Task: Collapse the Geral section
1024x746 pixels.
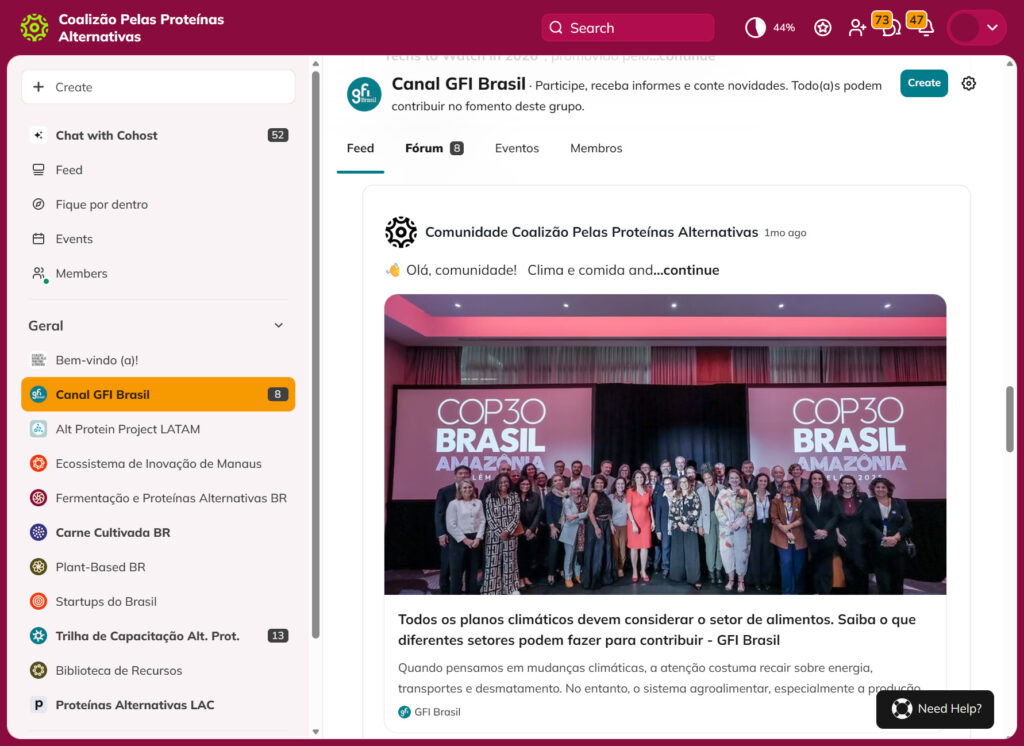Action: pos(278,326)
